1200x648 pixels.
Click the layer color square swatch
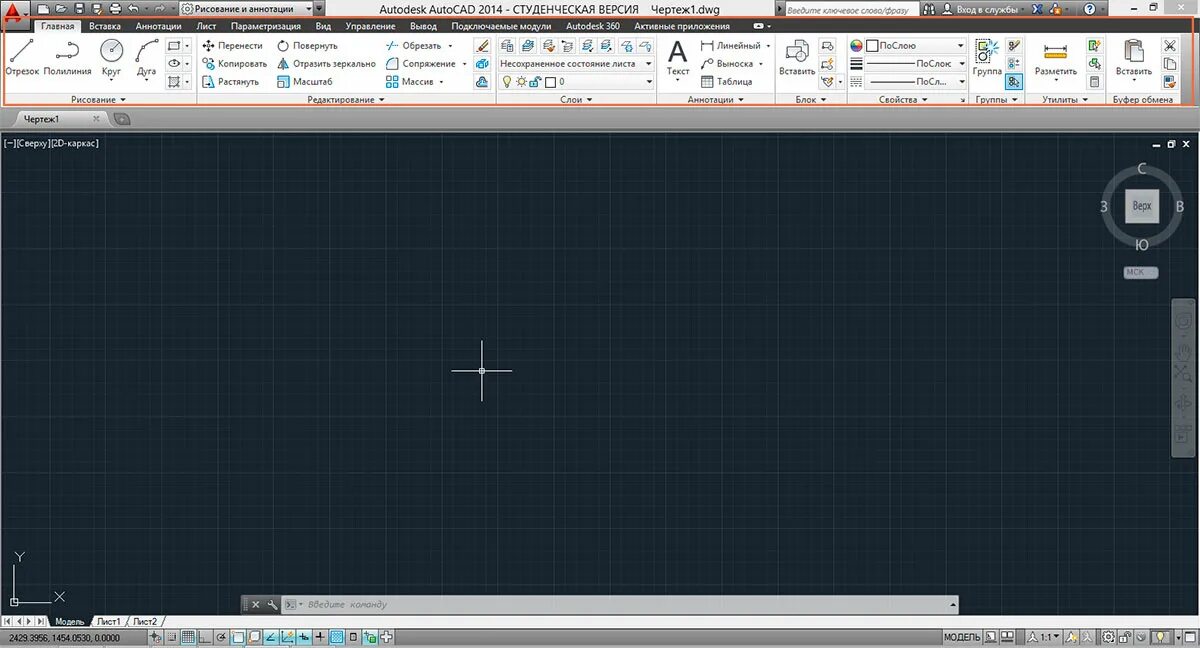[x=550, y=82]
